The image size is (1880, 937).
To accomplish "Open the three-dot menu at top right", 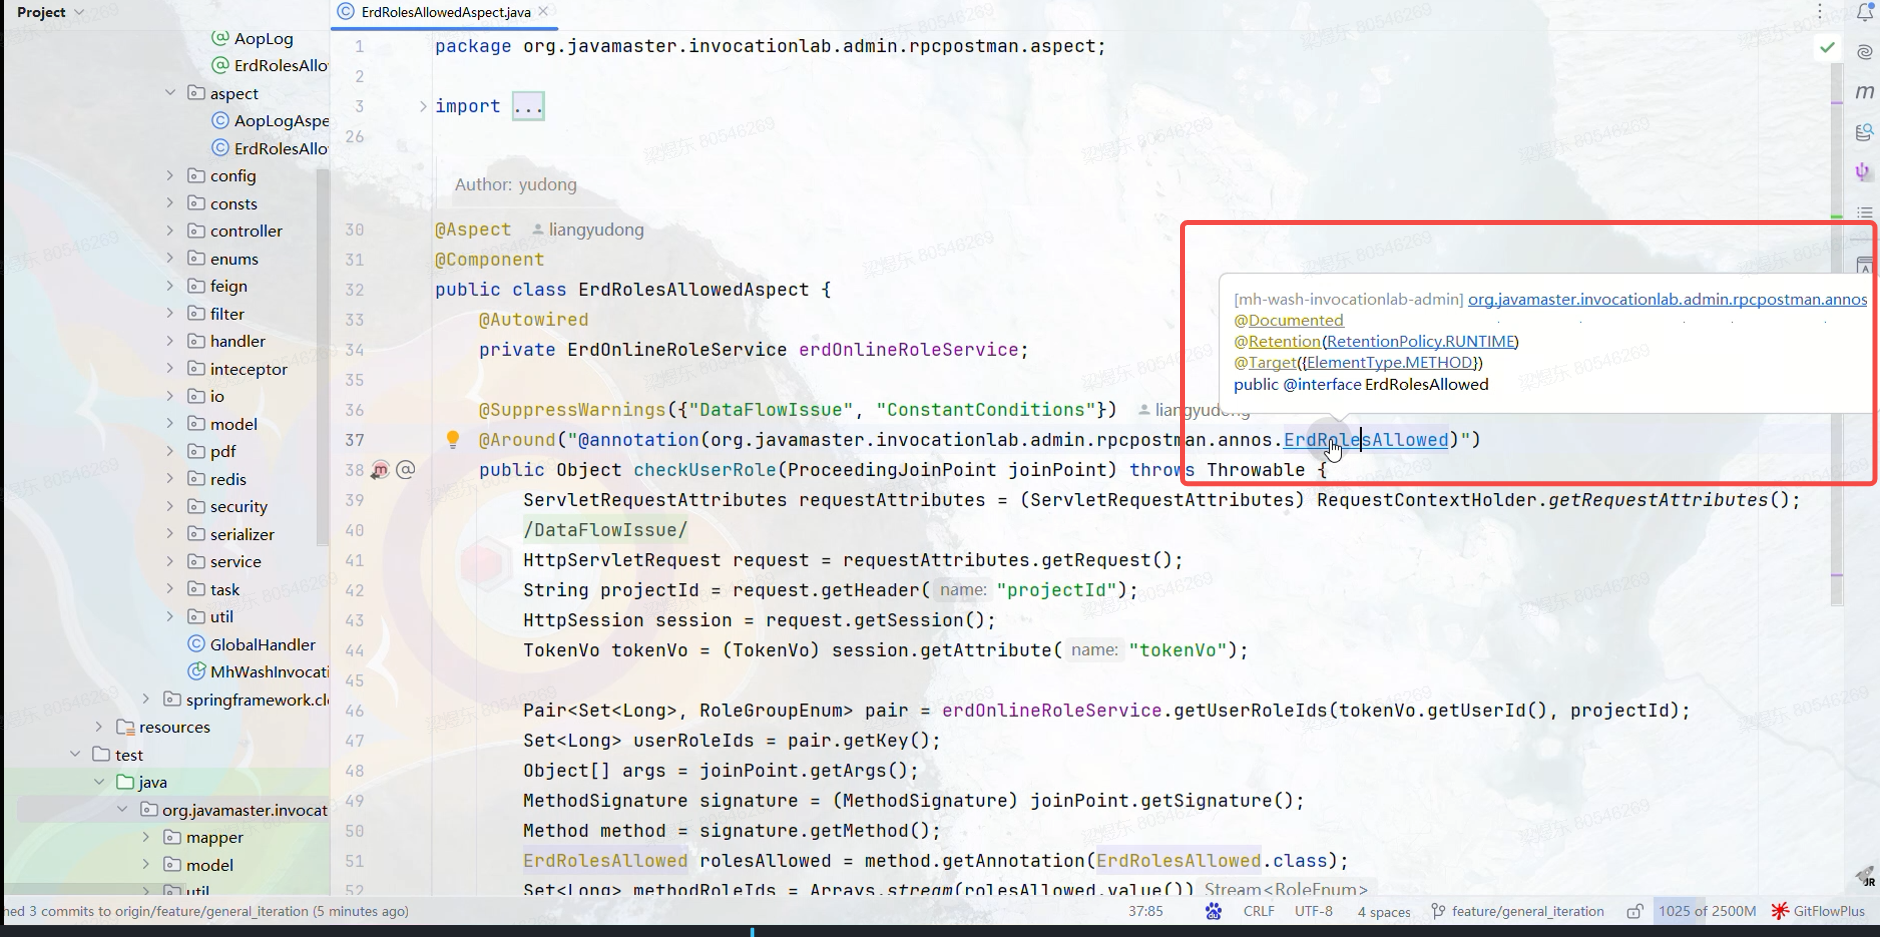I will point(1818,10).
